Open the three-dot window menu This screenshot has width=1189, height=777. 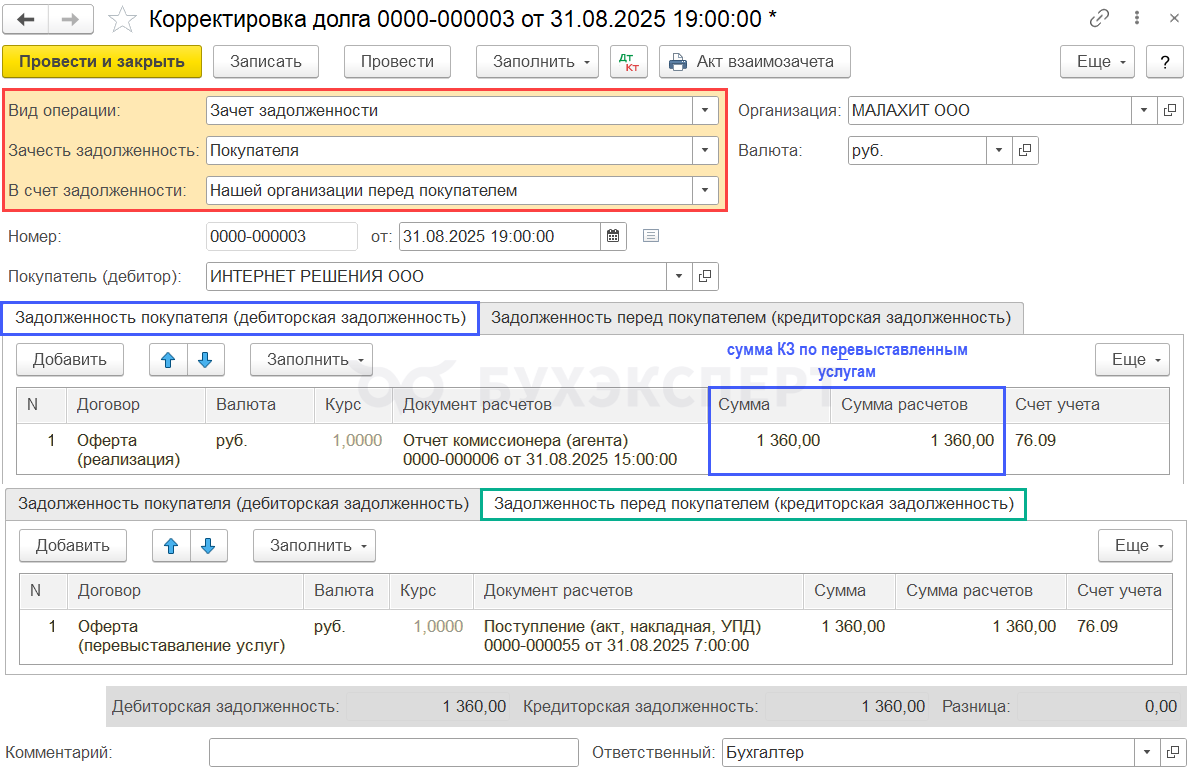pos(1136,19)
